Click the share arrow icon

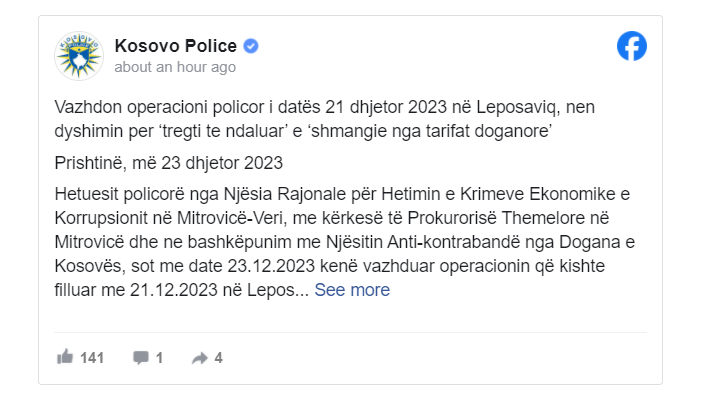coord(200,358)
